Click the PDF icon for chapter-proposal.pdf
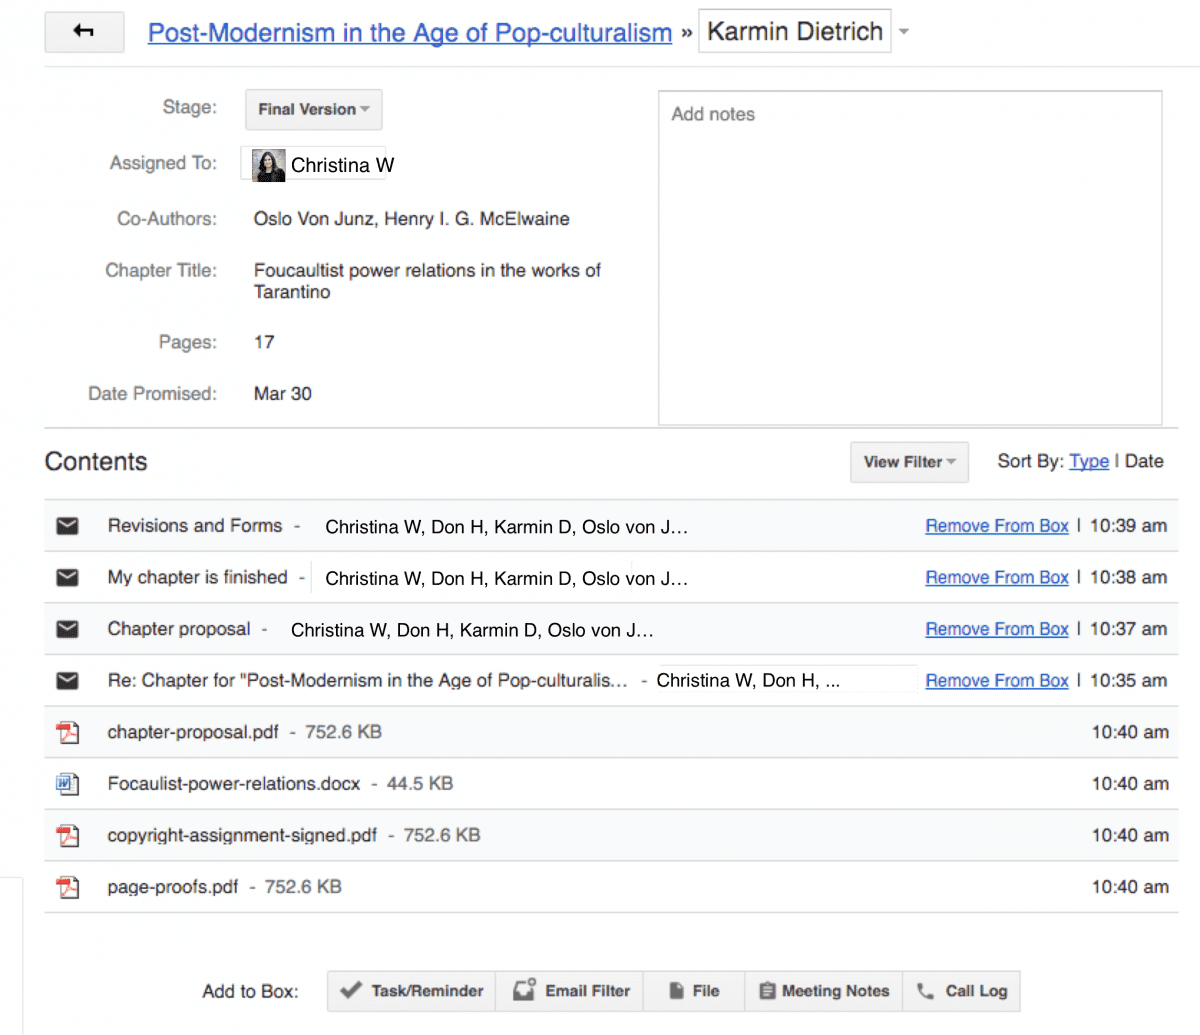This screenshot has width=1200, height=1035. click(67, 732)
